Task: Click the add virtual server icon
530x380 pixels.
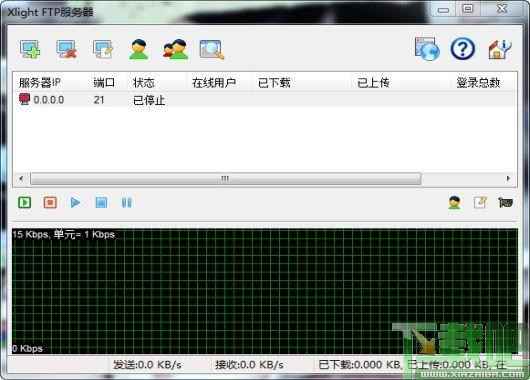Action: point(30,49)
